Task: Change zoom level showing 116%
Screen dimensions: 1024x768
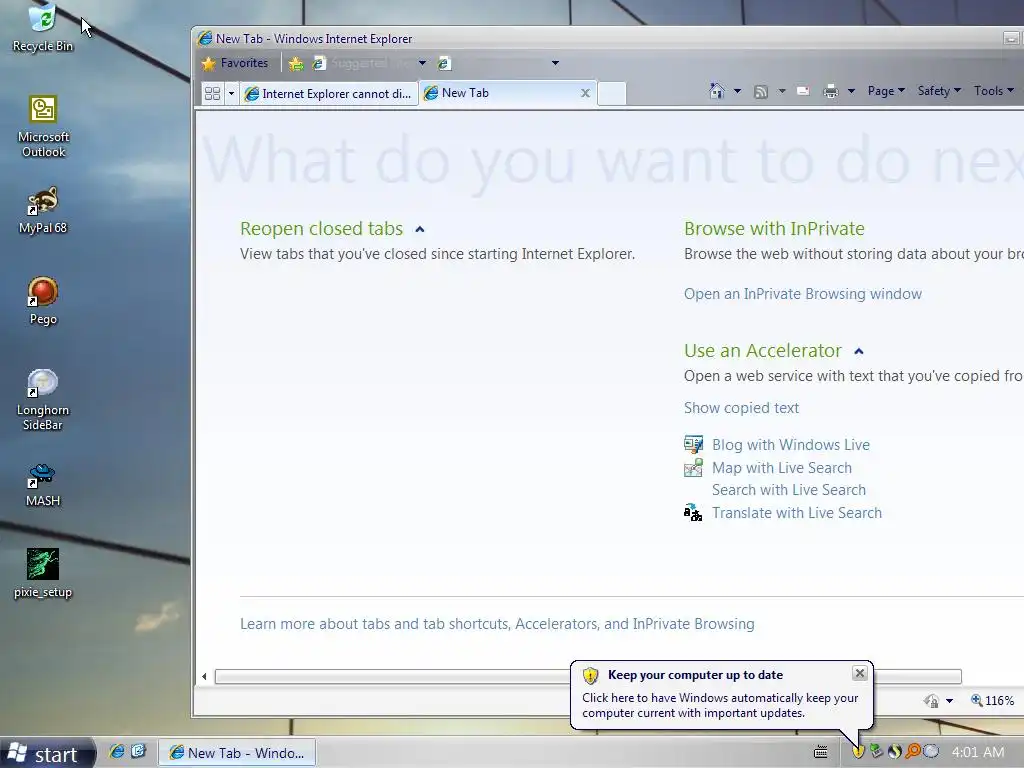Action: (992, 701)
